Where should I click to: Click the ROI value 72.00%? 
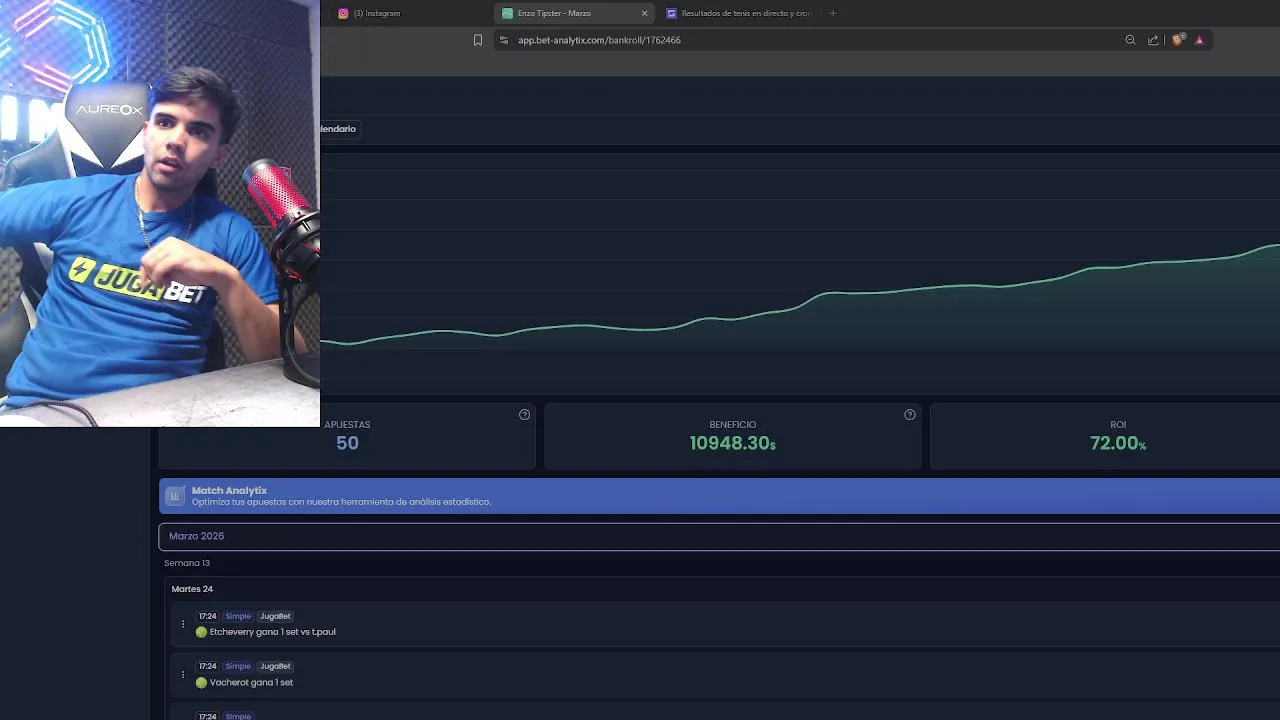(1118, 443)
